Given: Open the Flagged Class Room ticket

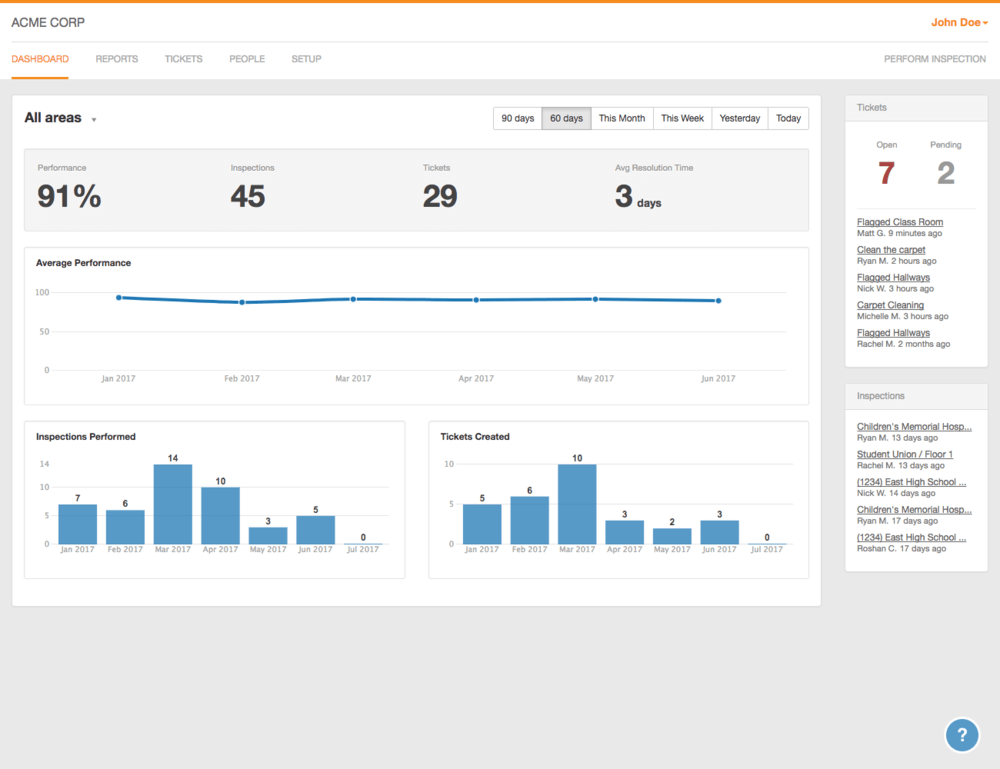Looking at the screenshot, I should click(x=899, y=222).
